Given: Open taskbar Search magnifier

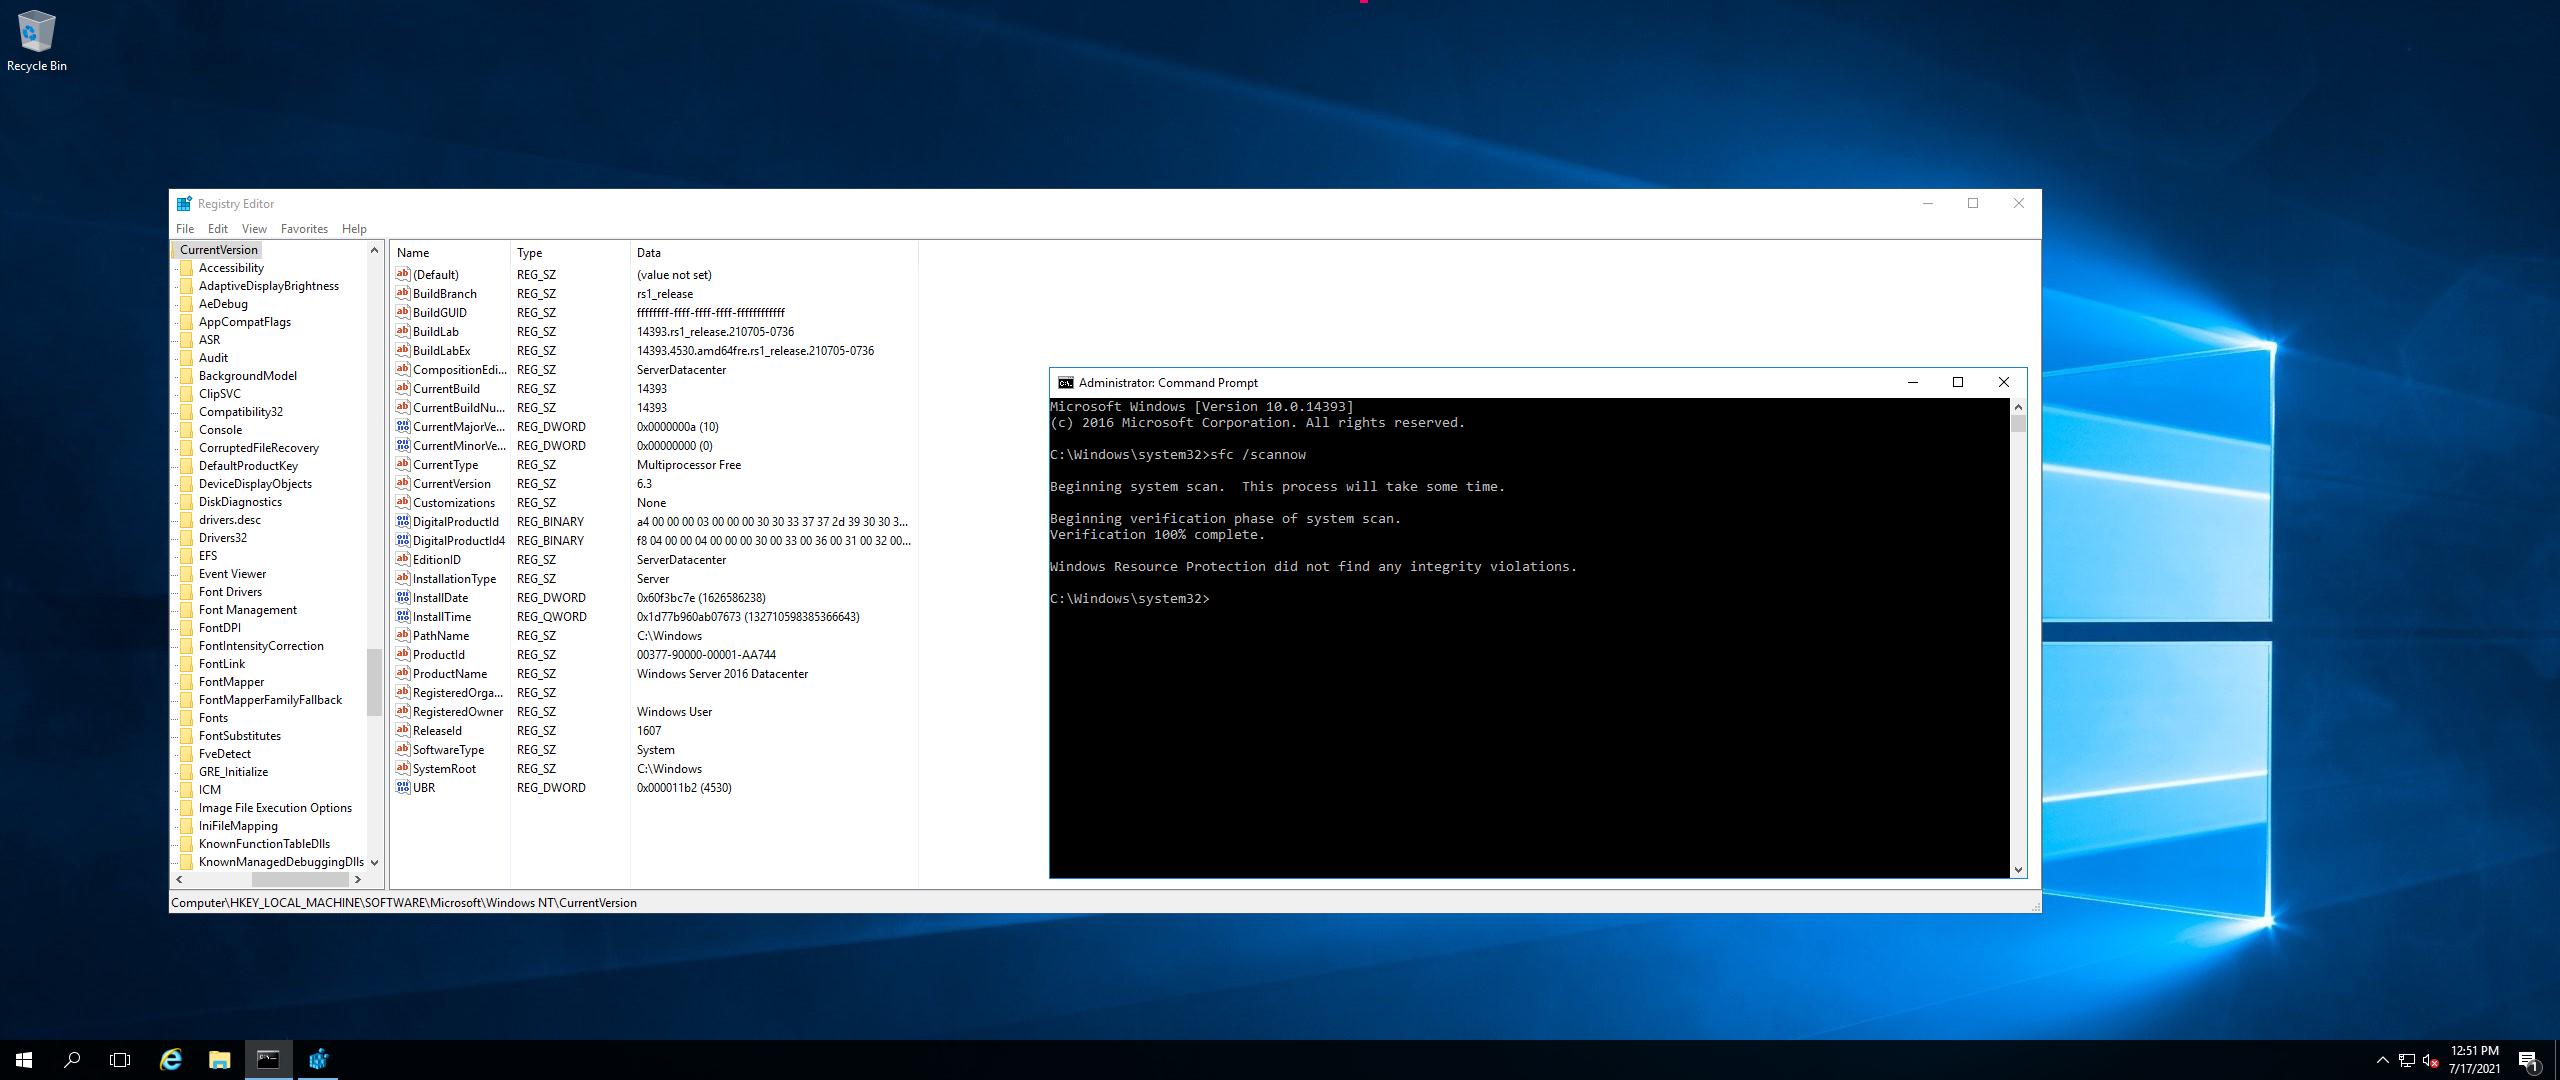Looking at the screenshot, I should (x=72, y=1060).
